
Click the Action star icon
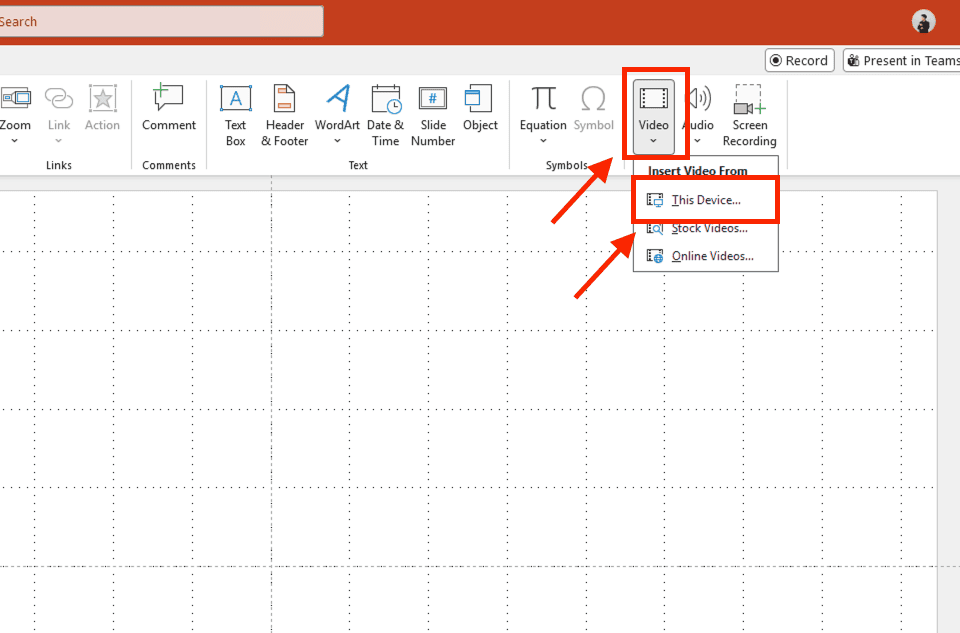102,99
